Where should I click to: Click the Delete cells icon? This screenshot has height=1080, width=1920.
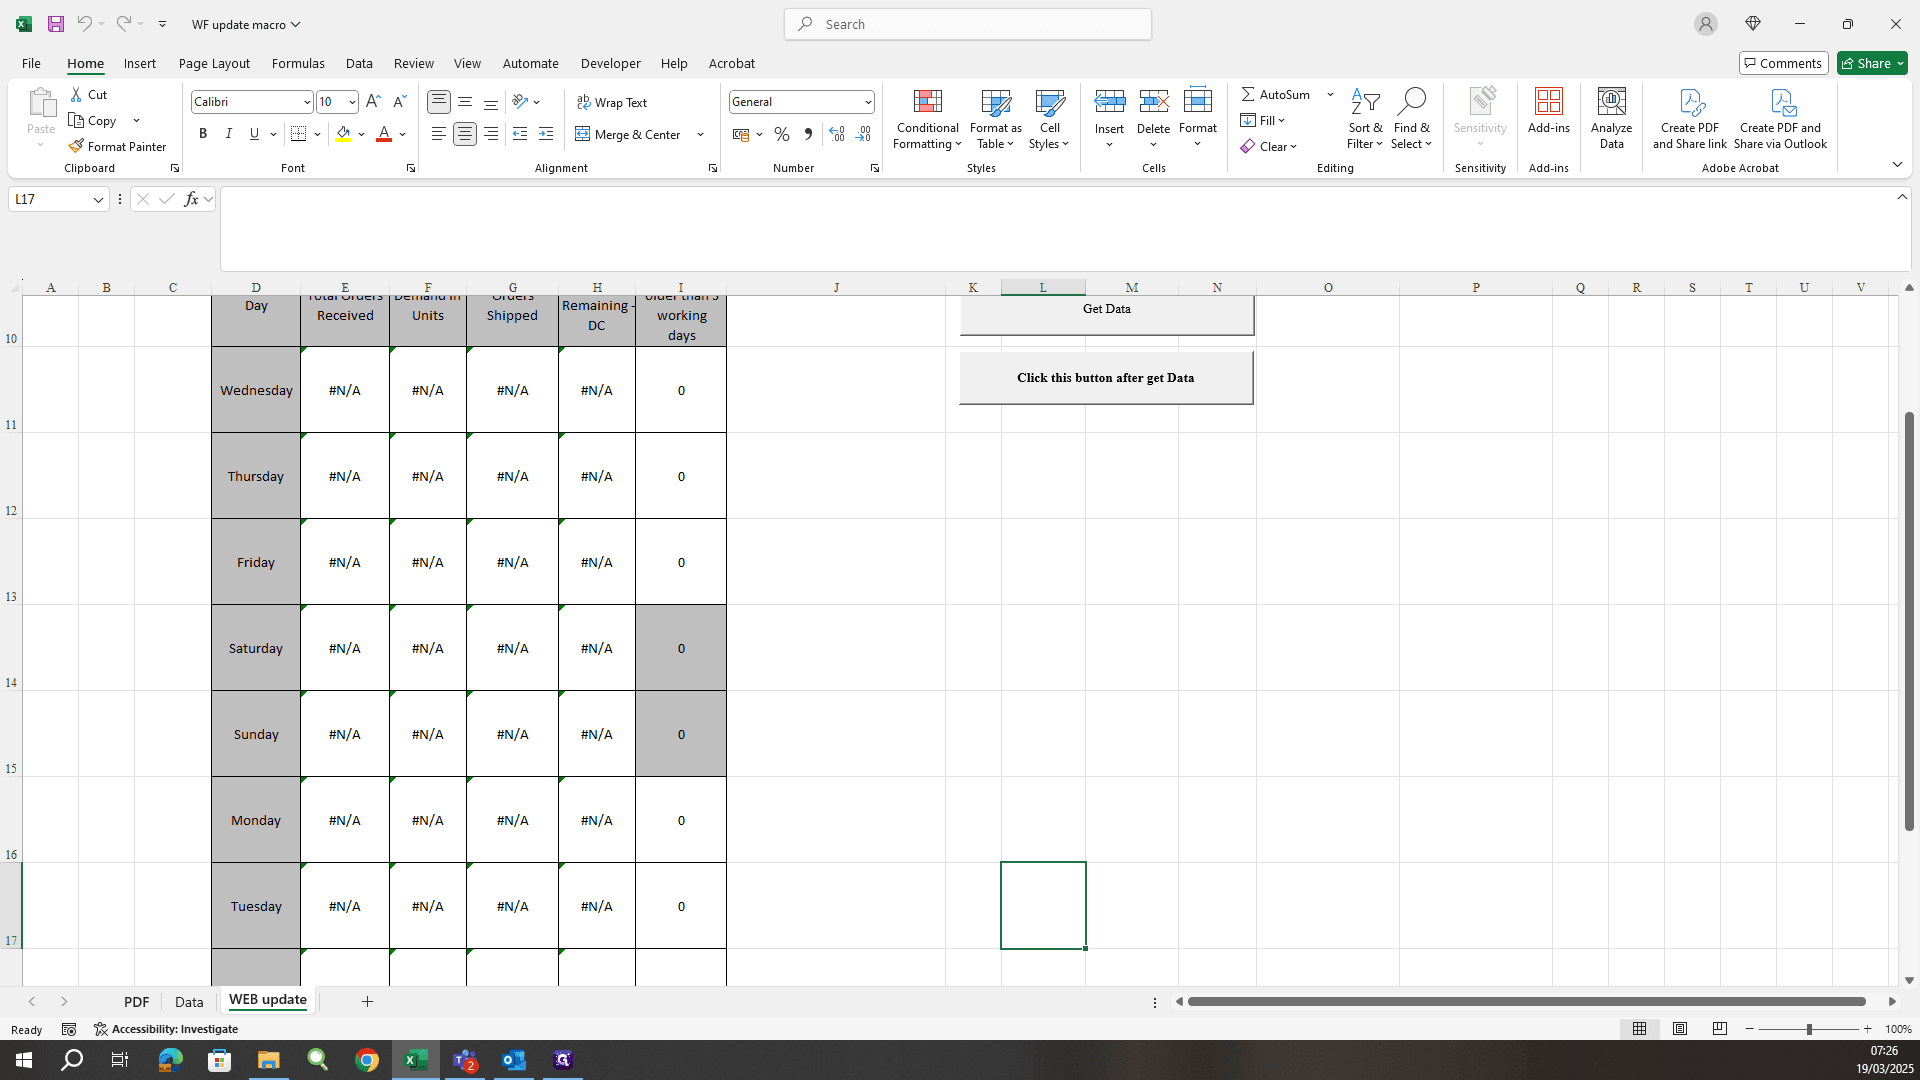(1153, 101)
